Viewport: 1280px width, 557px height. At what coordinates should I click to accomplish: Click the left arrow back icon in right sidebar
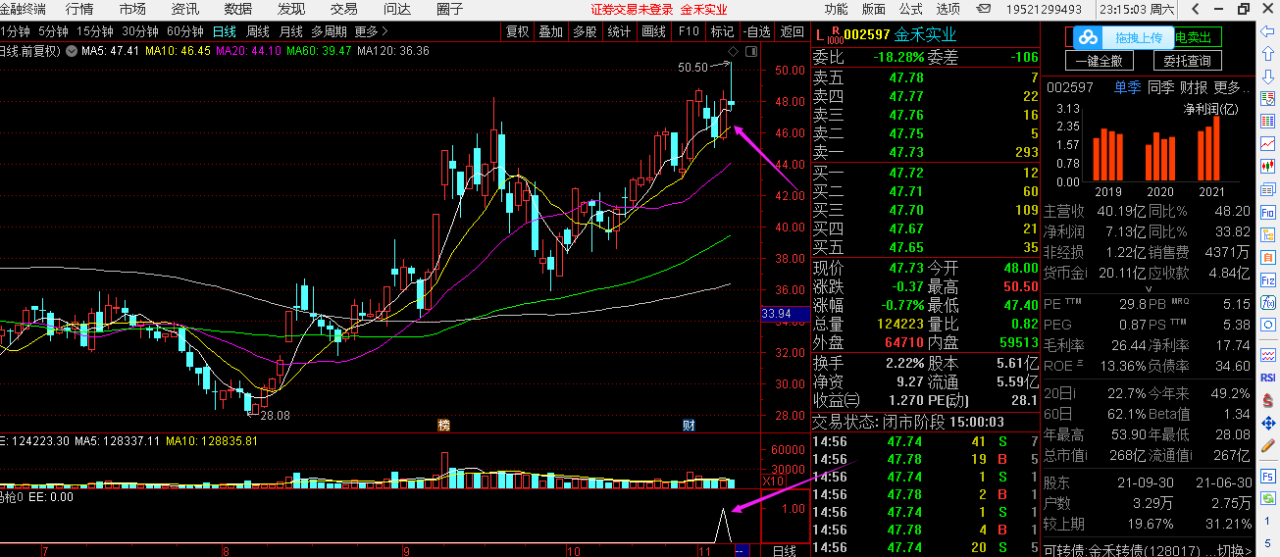pyautogui.click(x=1266, y=31)
